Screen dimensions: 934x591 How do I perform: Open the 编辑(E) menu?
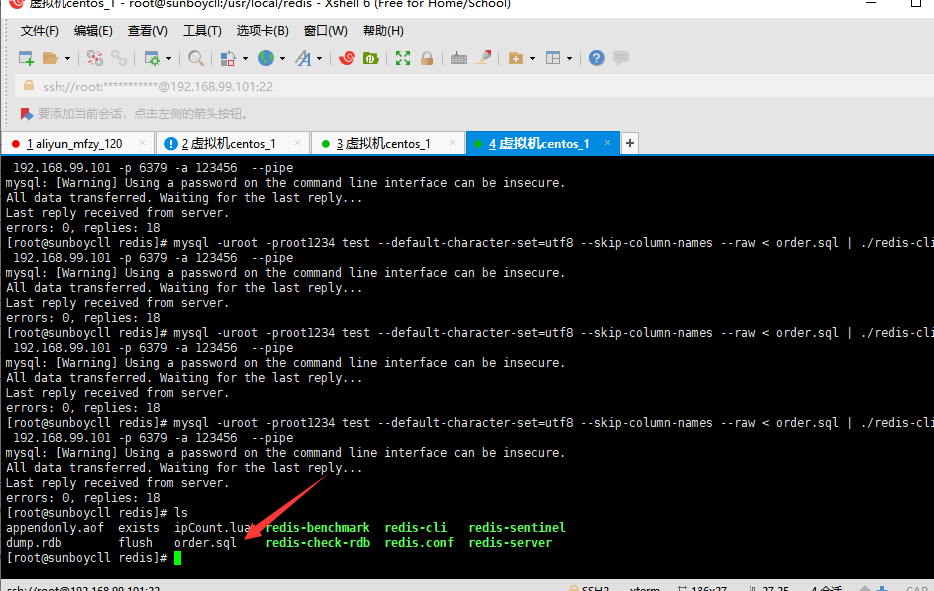pos(93,31)
